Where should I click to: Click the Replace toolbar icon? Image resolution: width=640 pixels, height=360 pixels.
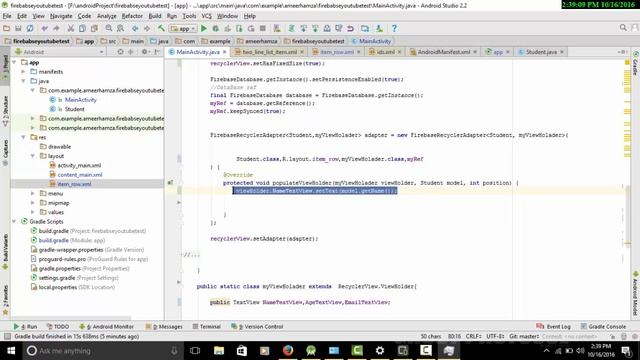pyautogui.click(x=120, y=29)
